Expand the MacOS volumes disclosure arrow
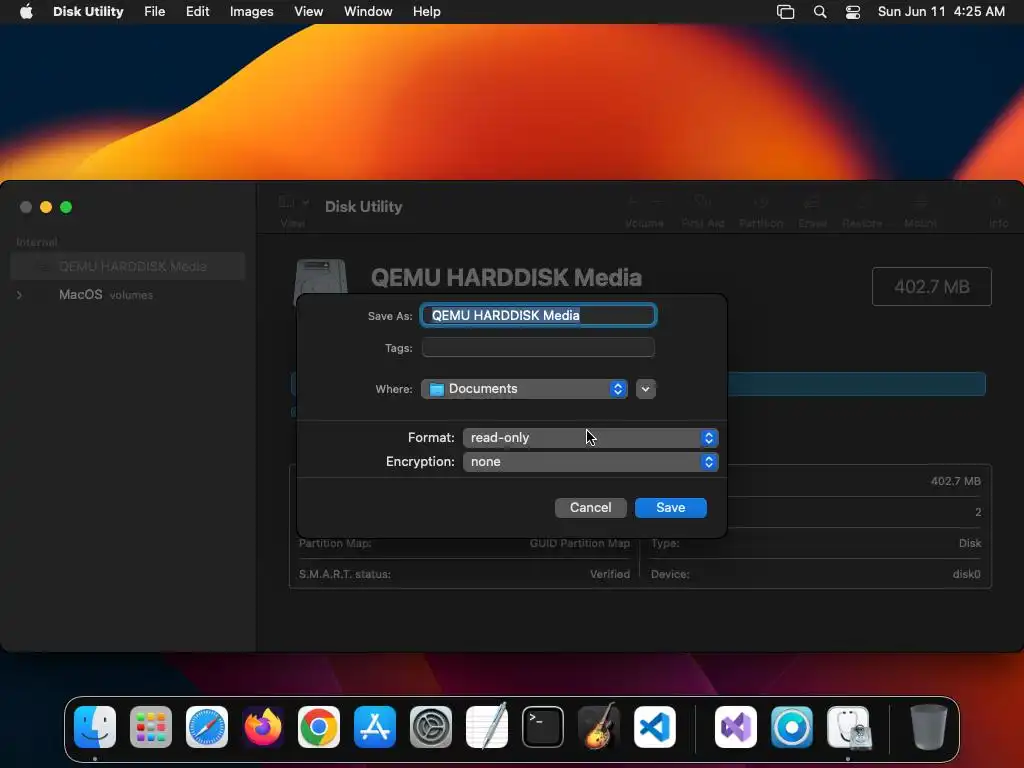1024x768 pixels. pyautogui.click(x=20, y=295)
